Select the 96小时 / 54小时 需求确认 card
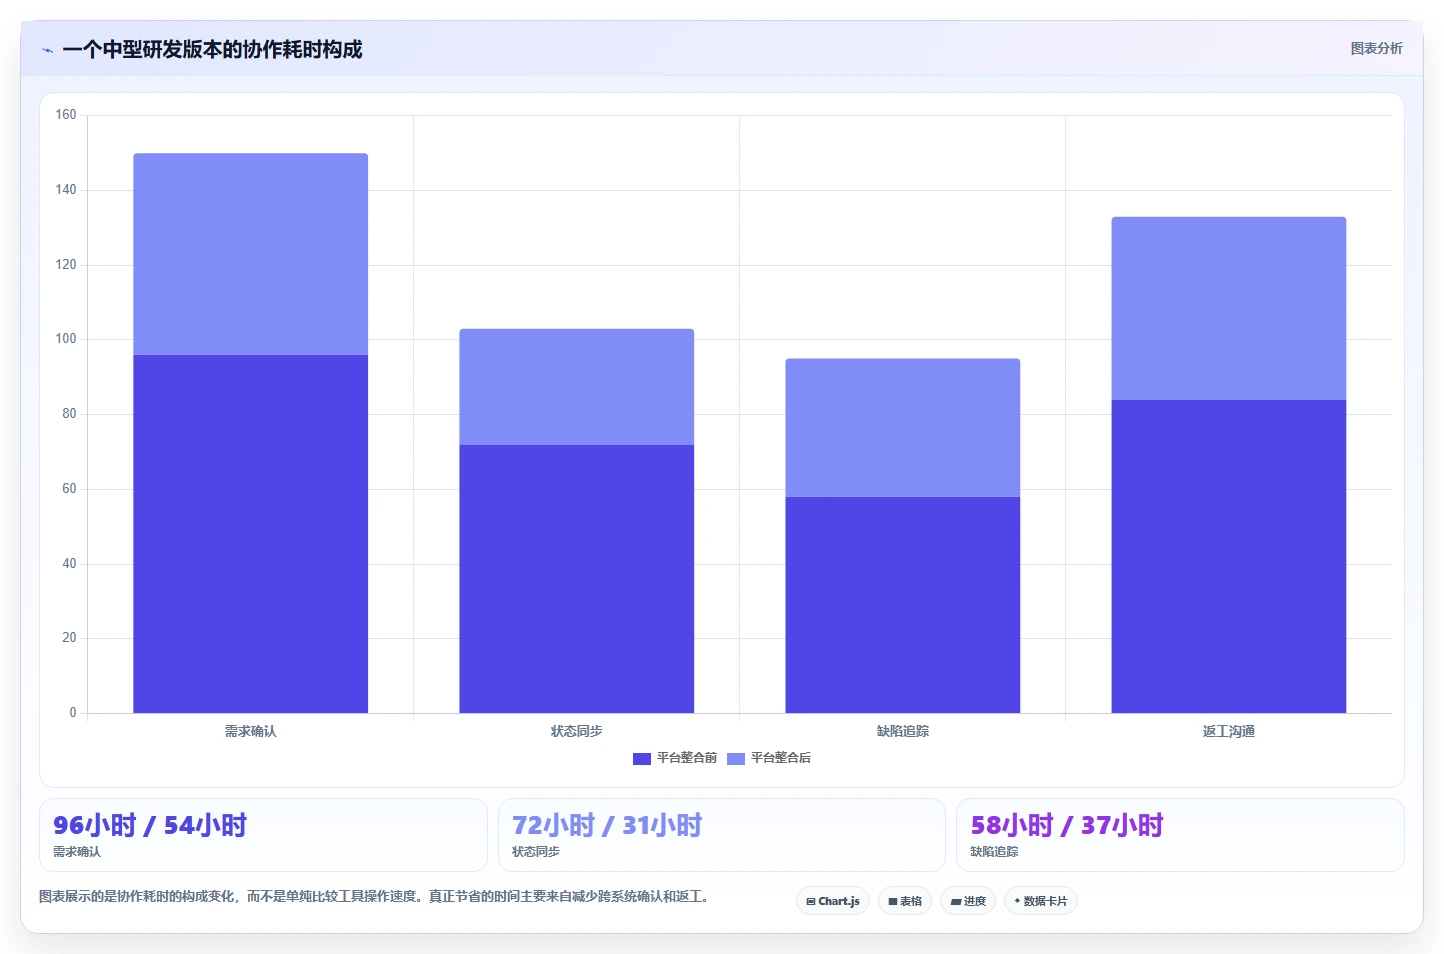Viewport: 1444px width, 954px height. tap(263, 835)
